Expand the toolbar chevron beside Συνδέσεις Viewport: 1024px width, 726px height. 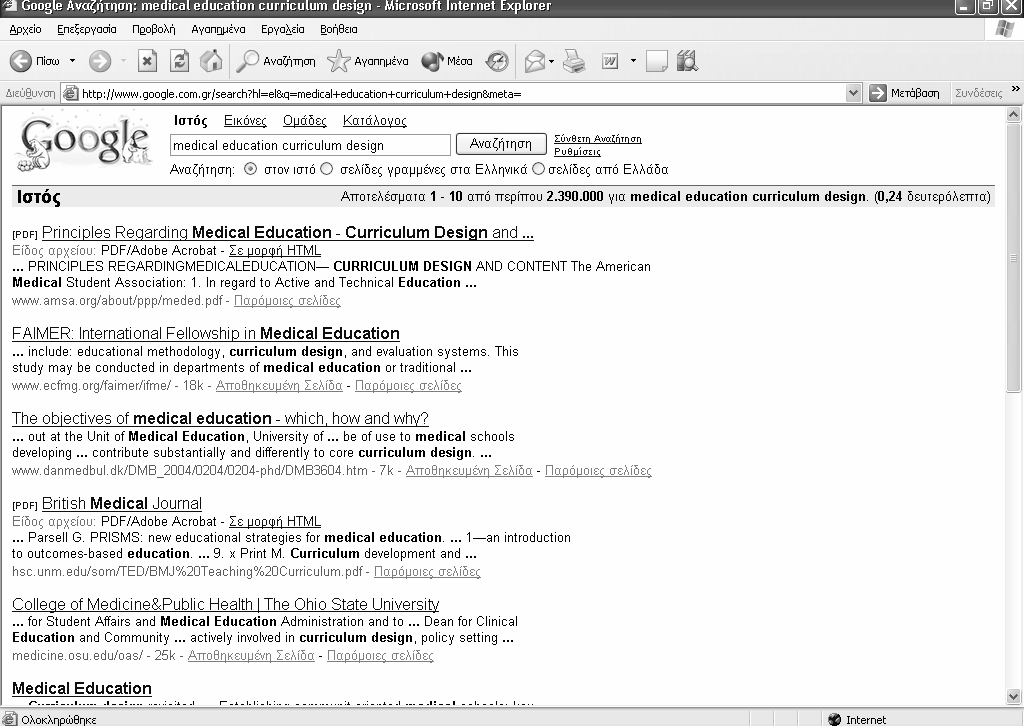pos(1015,89)
